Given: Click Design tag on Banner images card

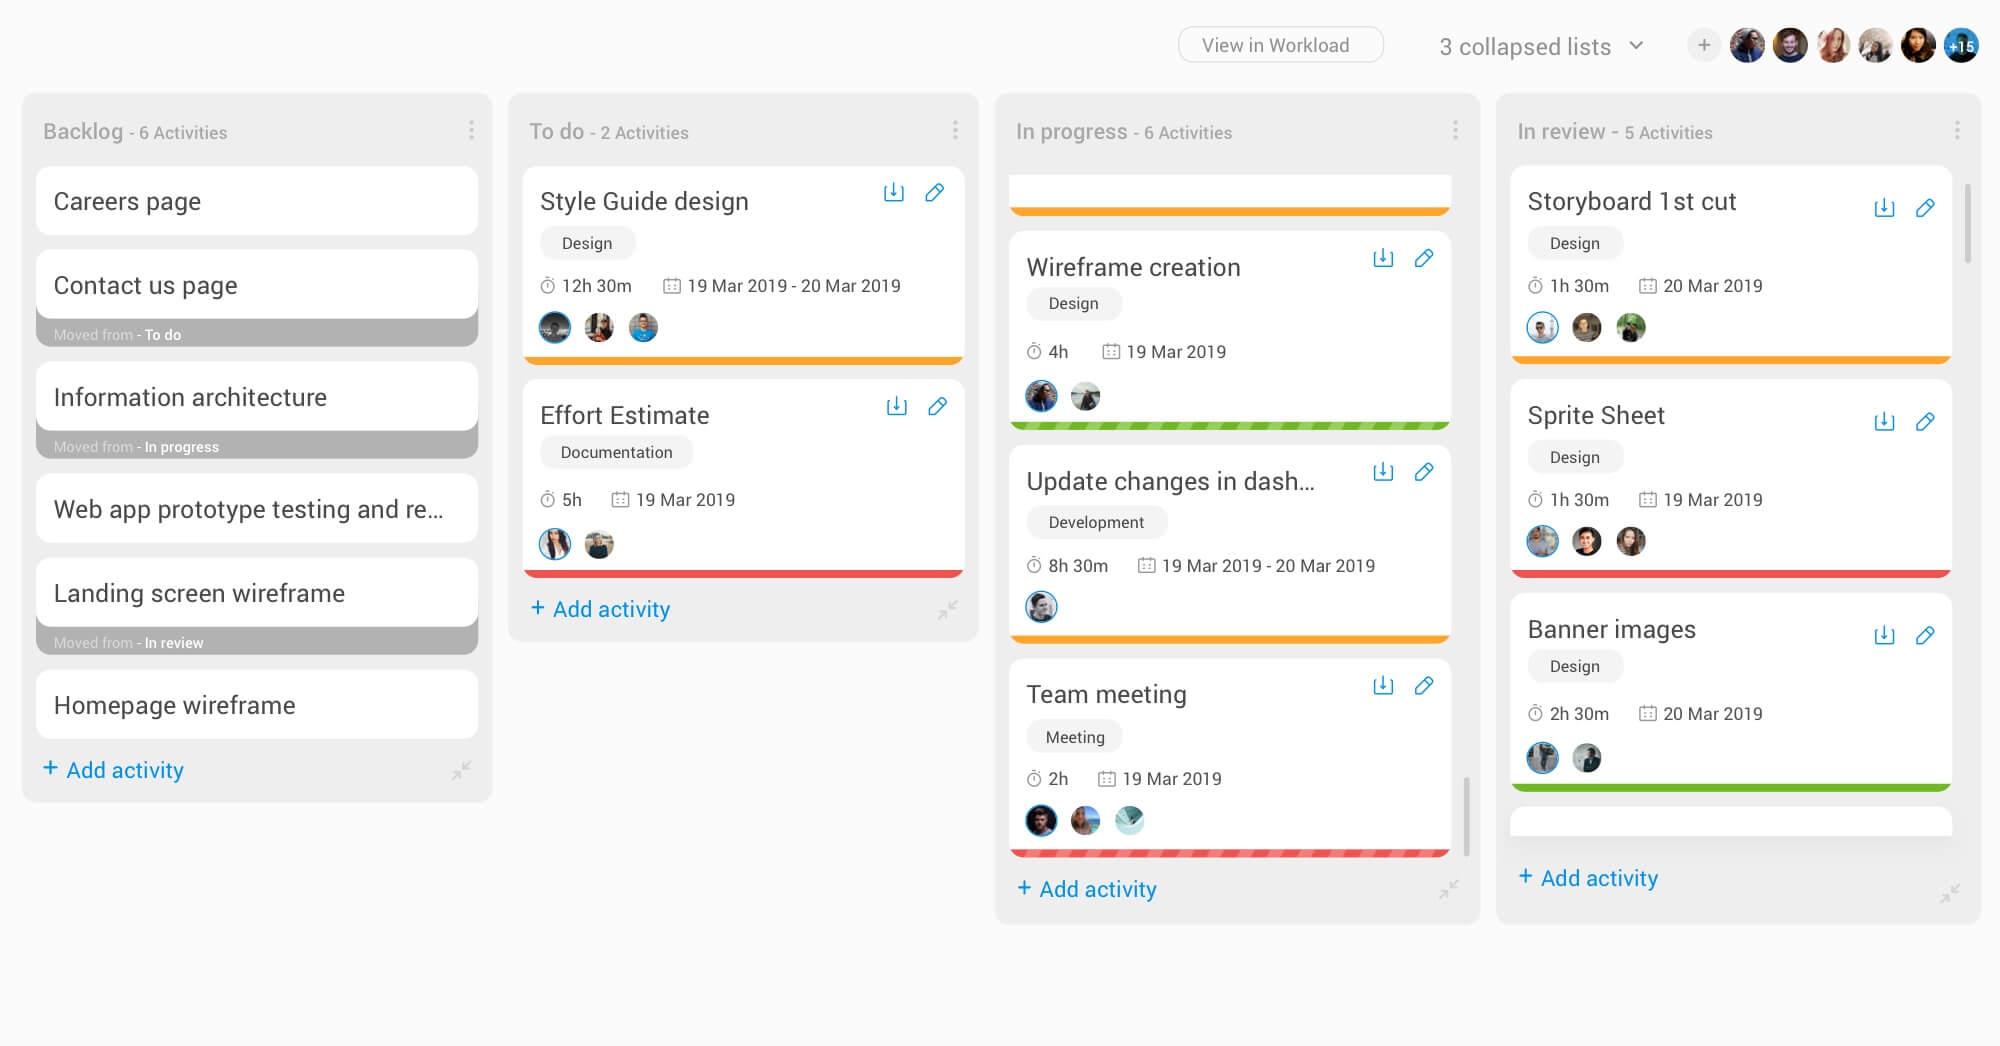Looking at the screenshot, I should (x=1575, y=666).
